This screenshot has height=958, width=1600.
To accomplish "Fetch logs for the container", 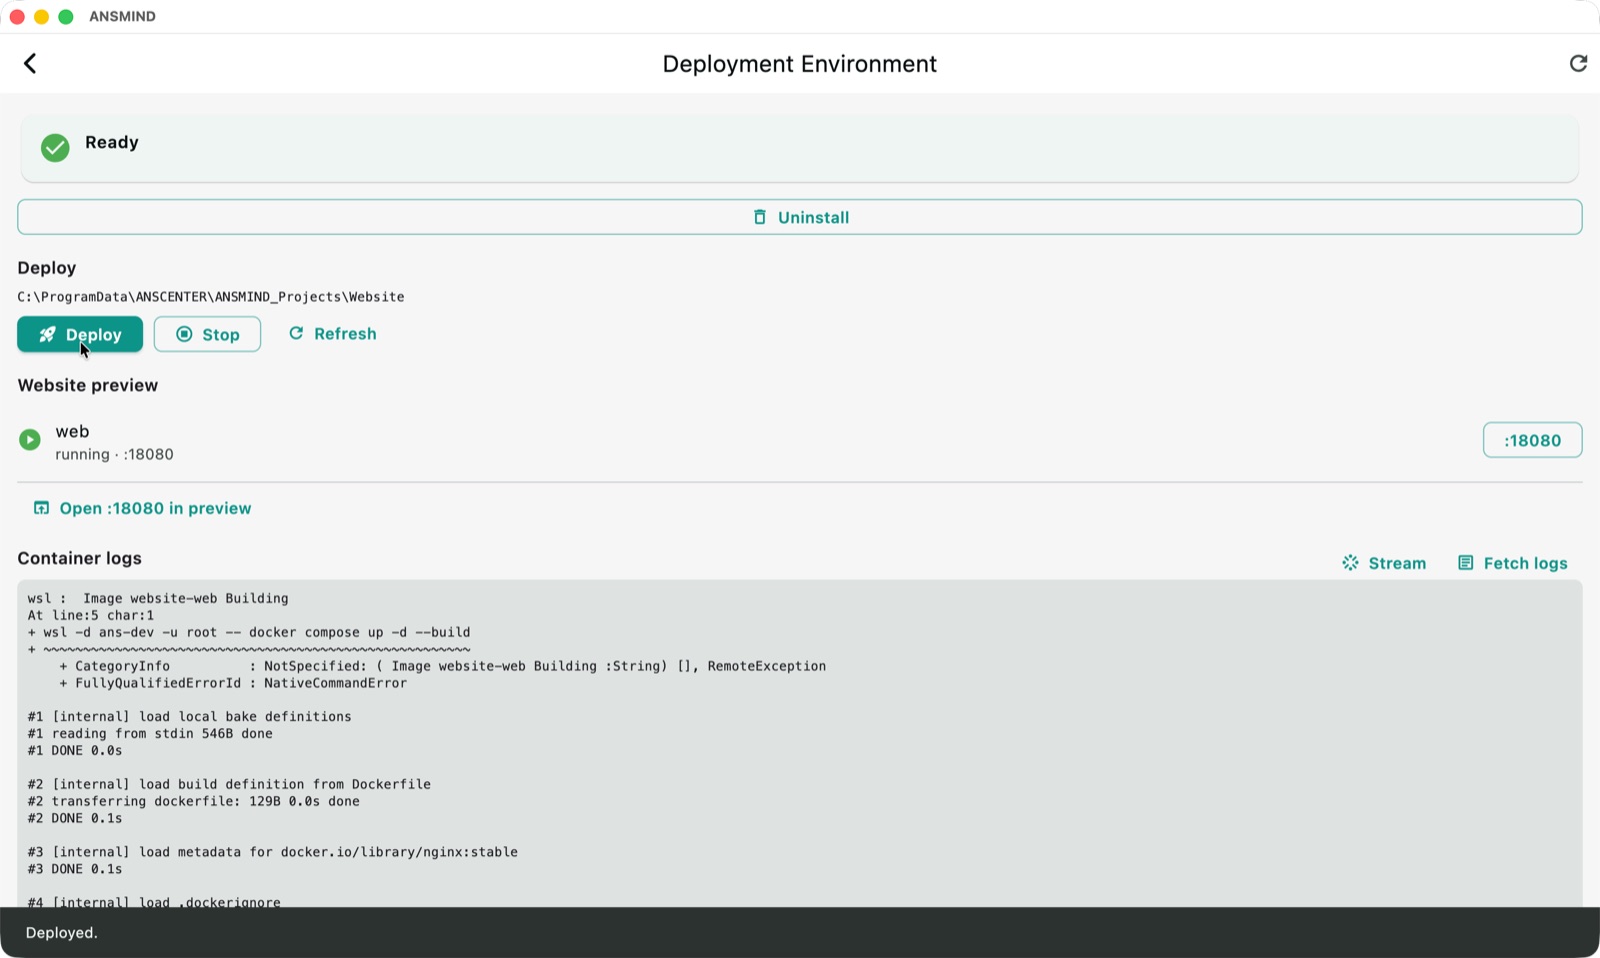I will point(1513,563).
